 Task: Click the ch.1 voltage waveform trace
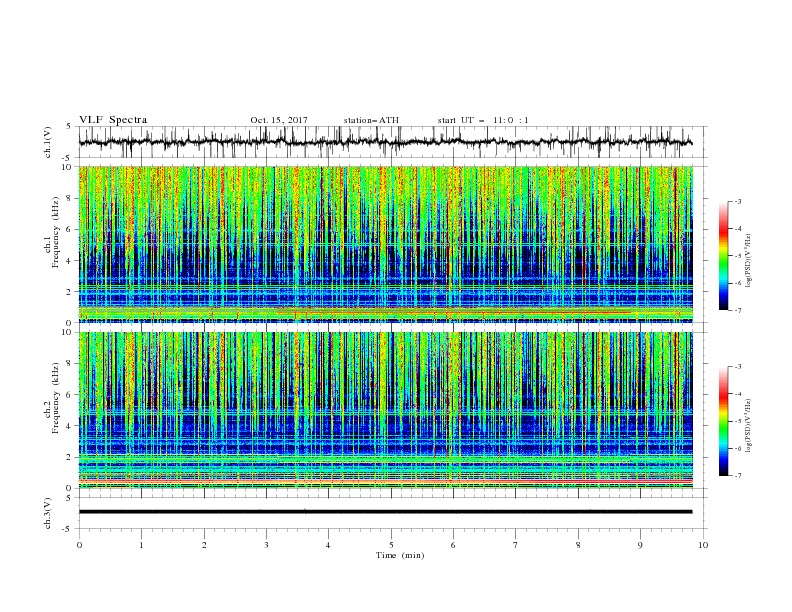point(385,142)
